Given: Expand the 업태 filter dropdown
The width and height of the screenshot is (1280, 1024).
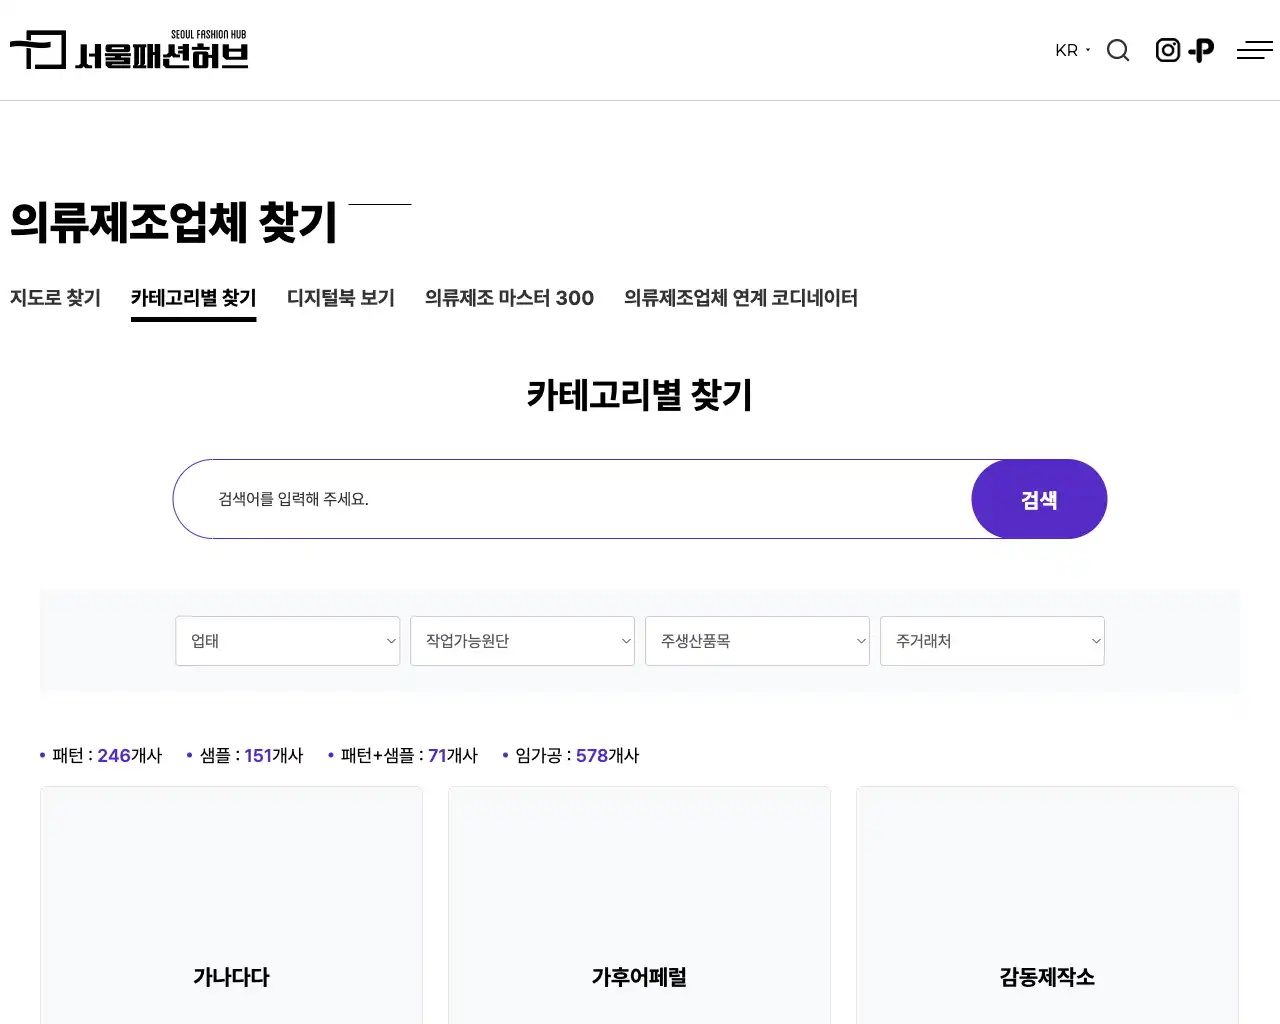Looking at the screenshot, I should click(287, 641).
